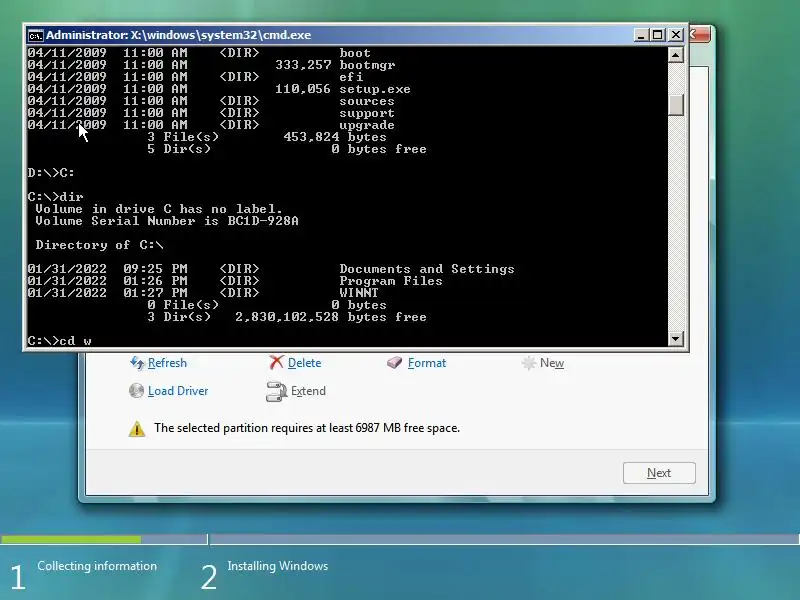This screenshot has height=600, width=800.
Task: Click the '453,824 bytes' text
Action: 335,137
